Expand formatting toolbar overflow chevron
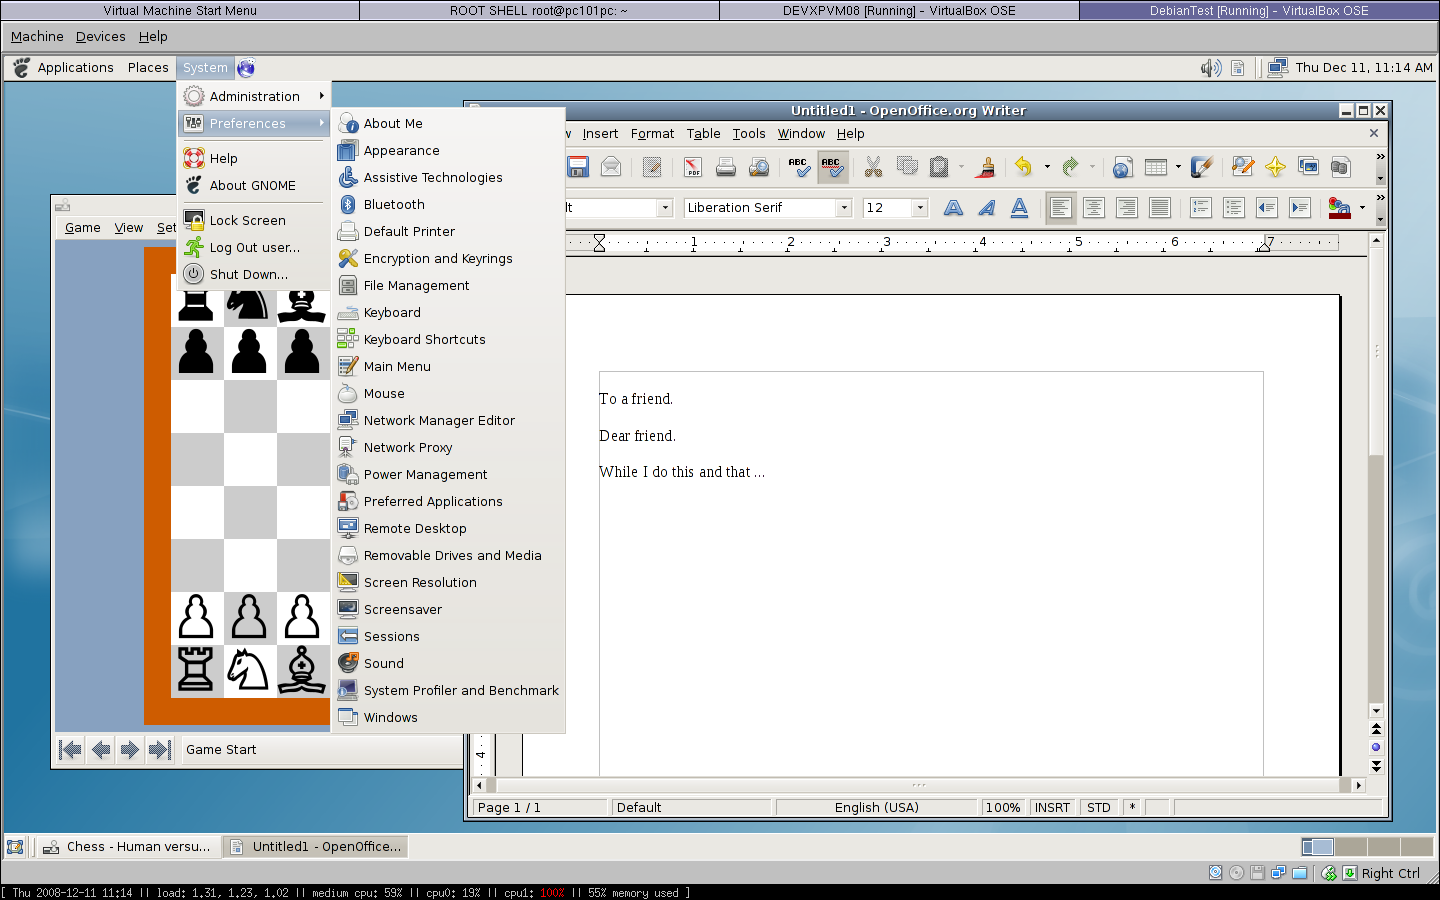This screenshot has width=1440, height=900. coord(1380,198)
